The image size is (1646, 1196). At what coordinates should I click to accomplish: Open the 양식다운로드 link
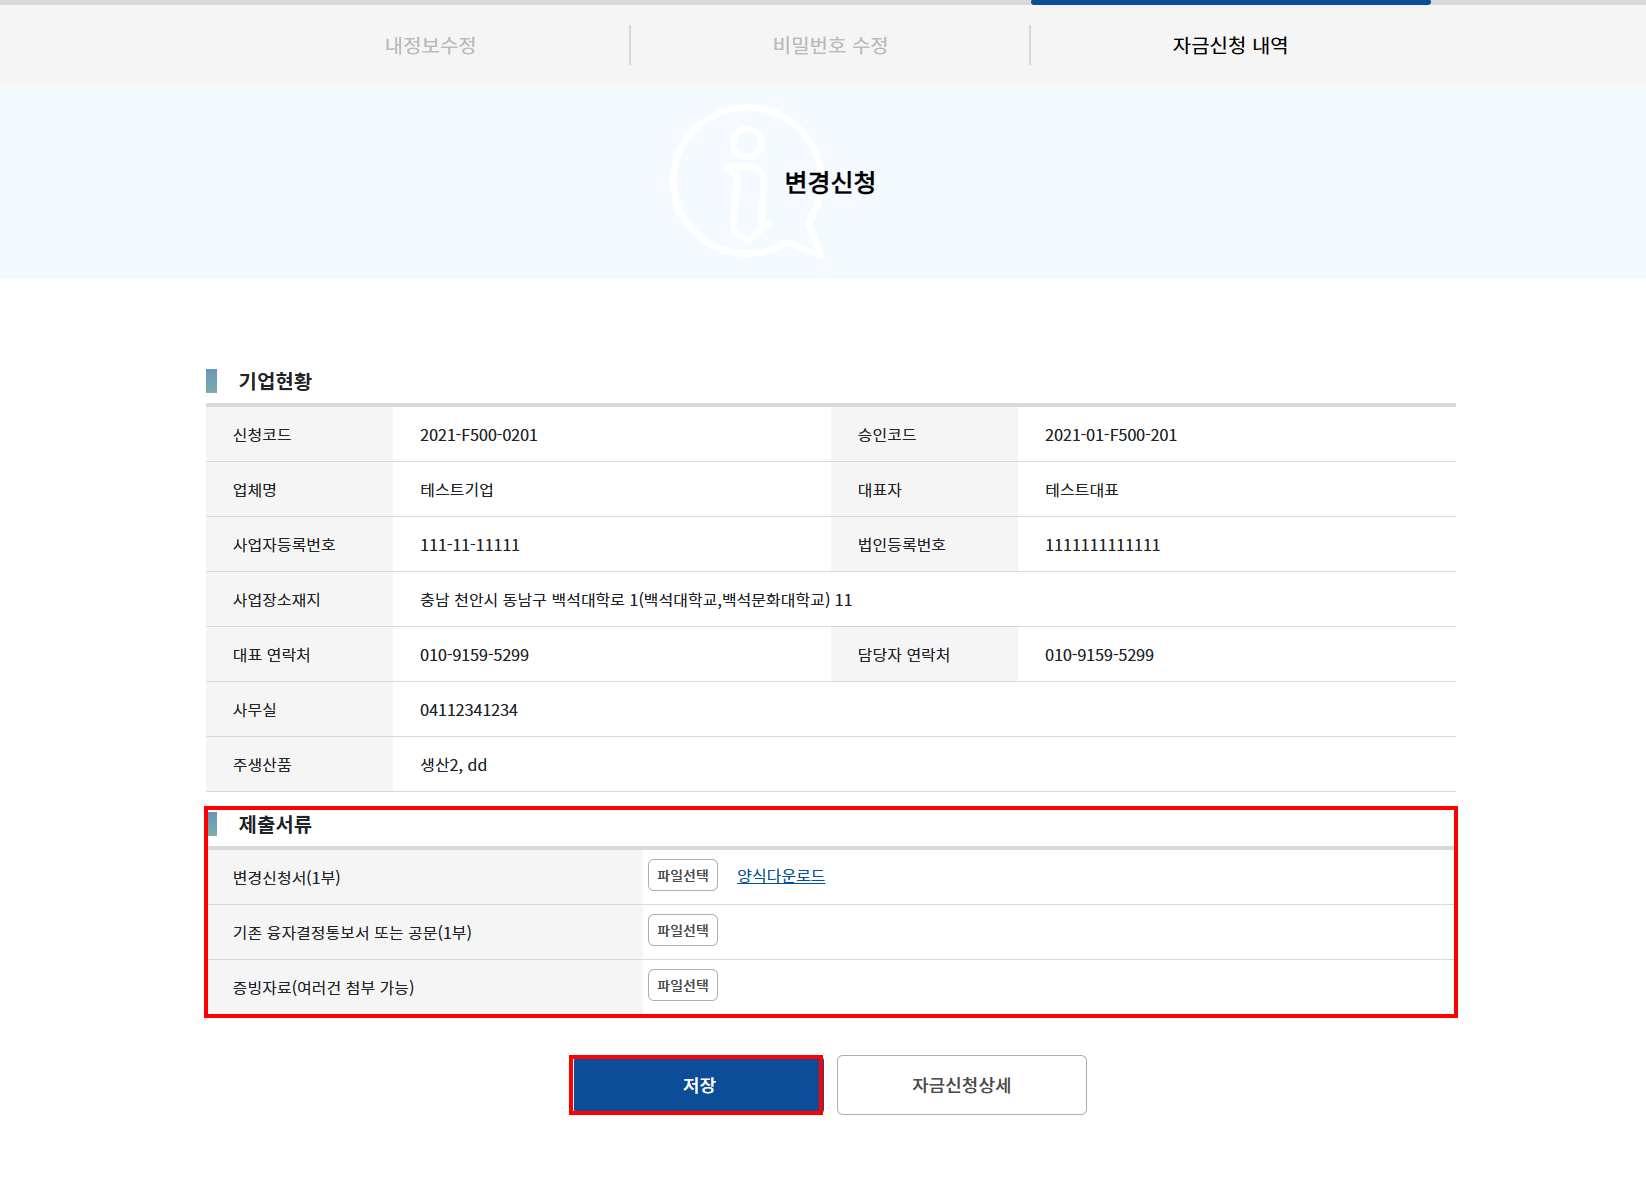(781, 876)
